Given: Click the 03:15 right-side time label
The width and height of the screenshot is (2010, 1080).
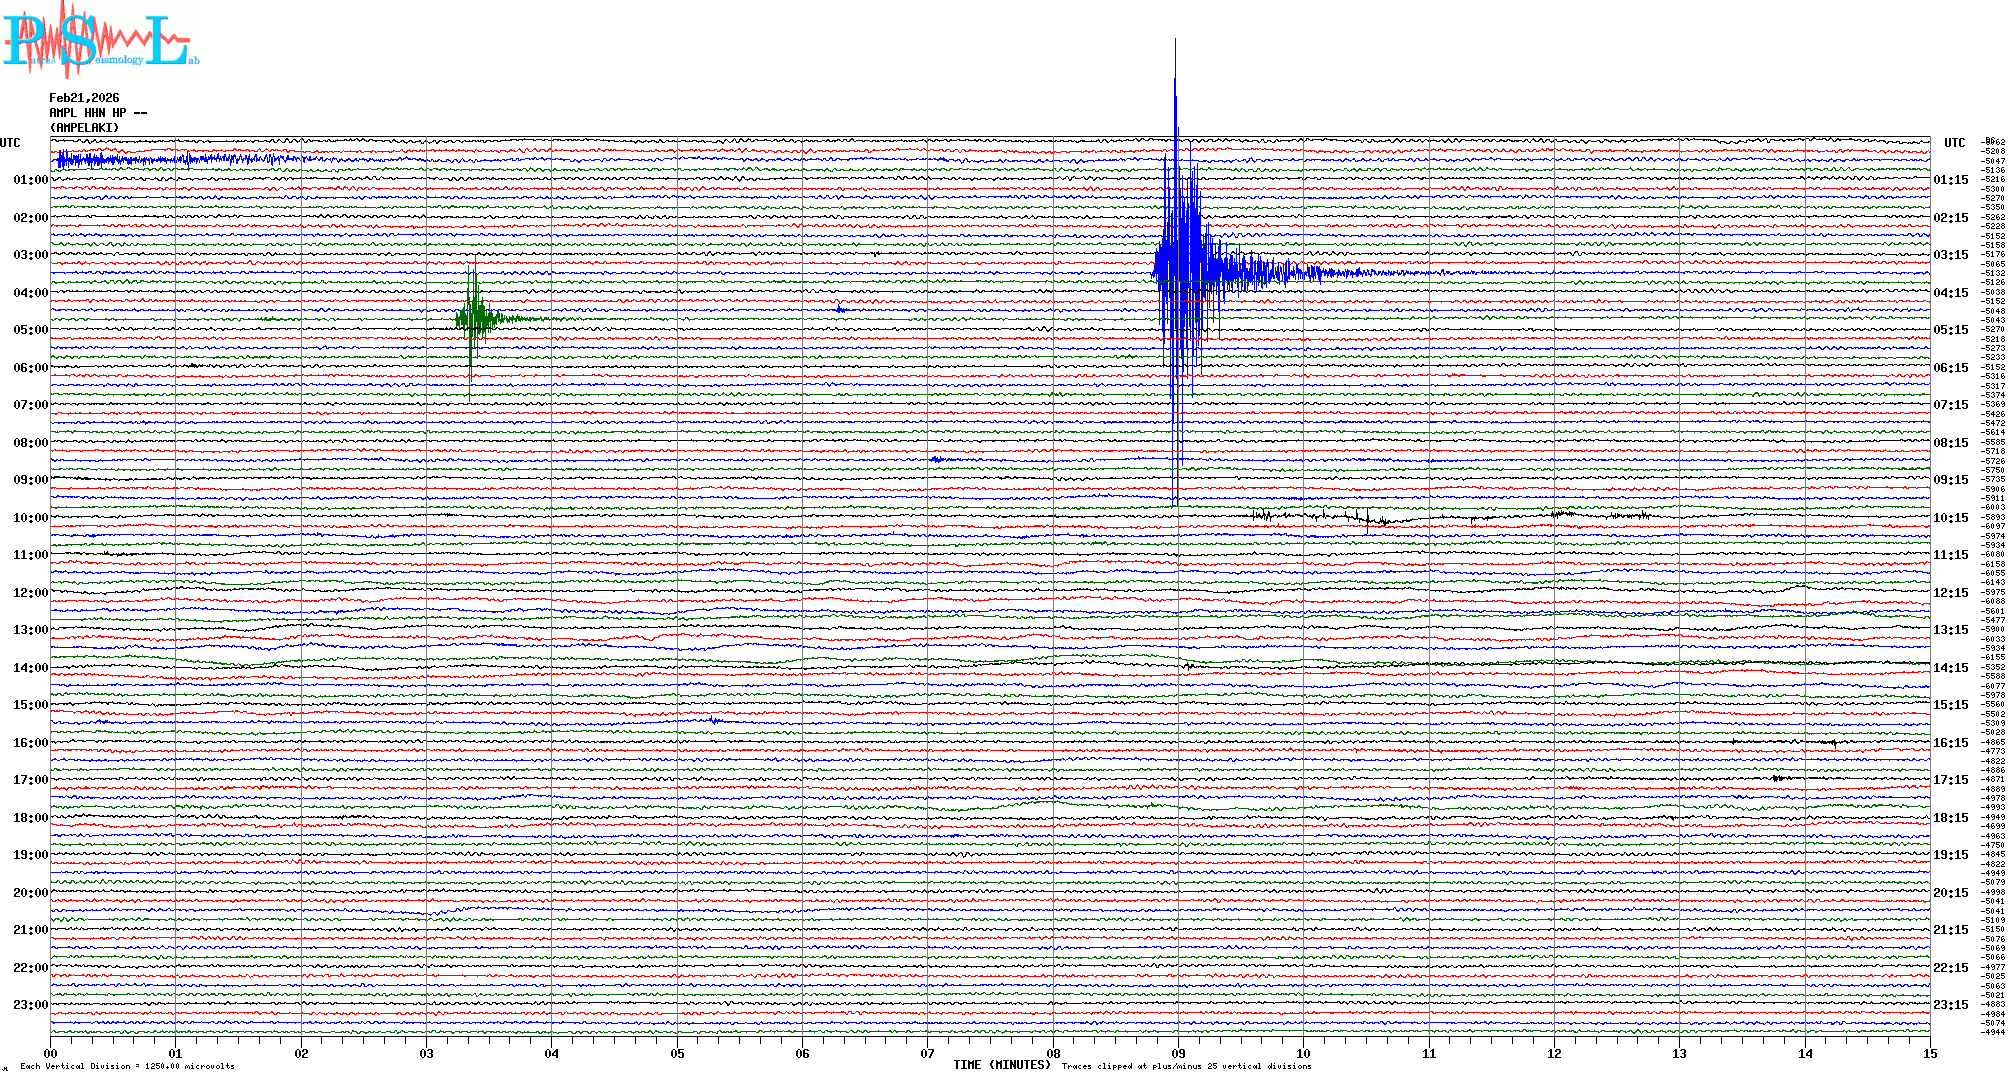Looking at the screenshot, I should (1950, 255).
